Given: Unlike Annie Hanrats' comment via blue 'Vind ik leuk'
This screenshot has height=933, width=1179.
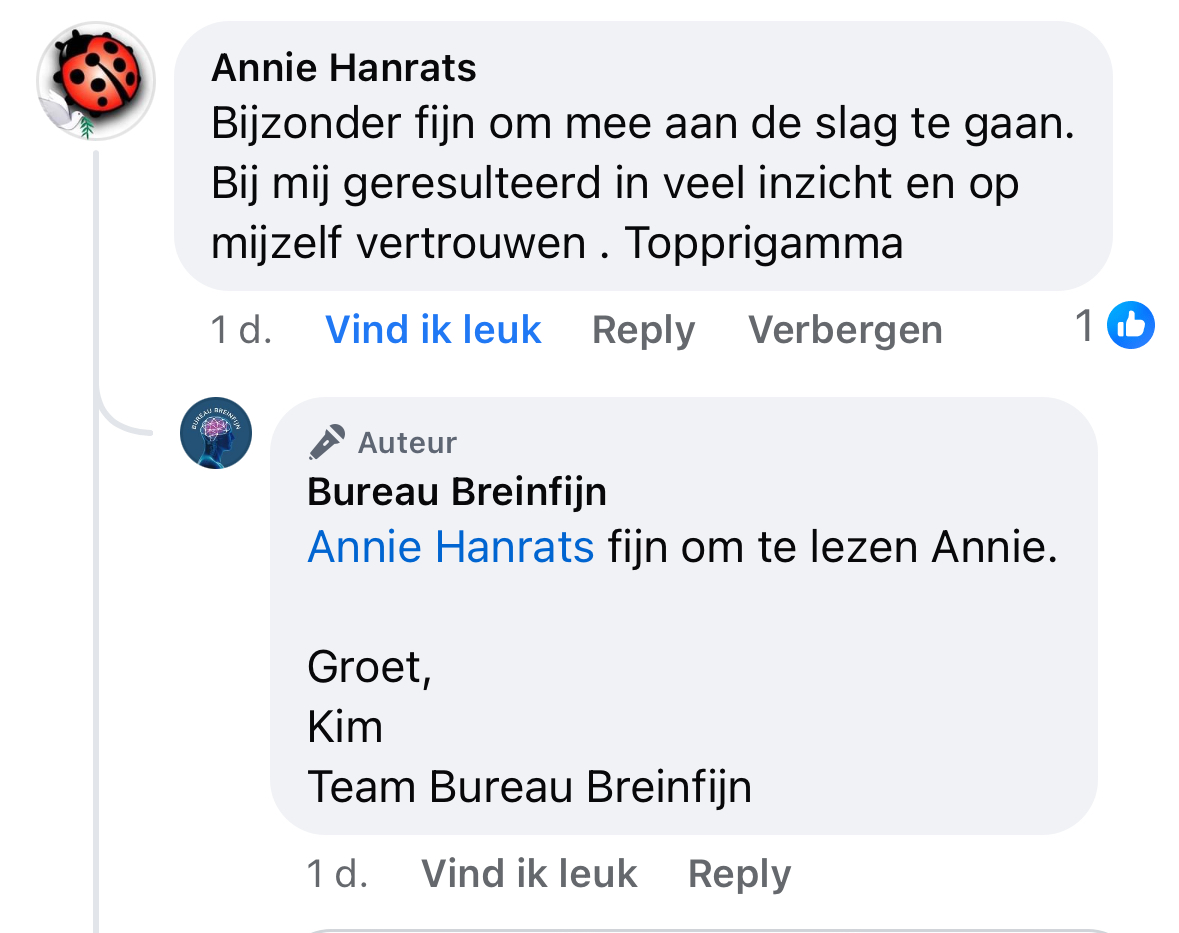Looking at the screenshot, I should click(x=433, y=329).
